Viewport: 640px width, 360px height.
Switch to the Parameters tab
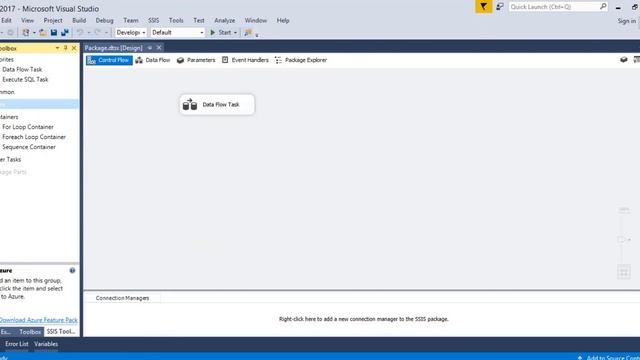click(x=196, y=60)
